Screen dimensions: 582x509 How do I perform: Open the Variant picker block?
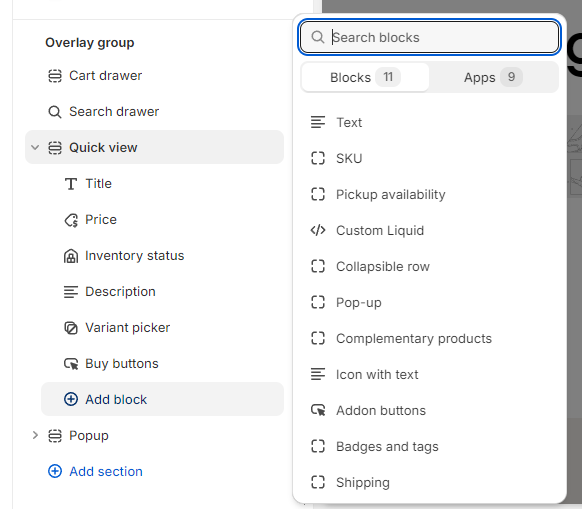[x=163, y=328]
